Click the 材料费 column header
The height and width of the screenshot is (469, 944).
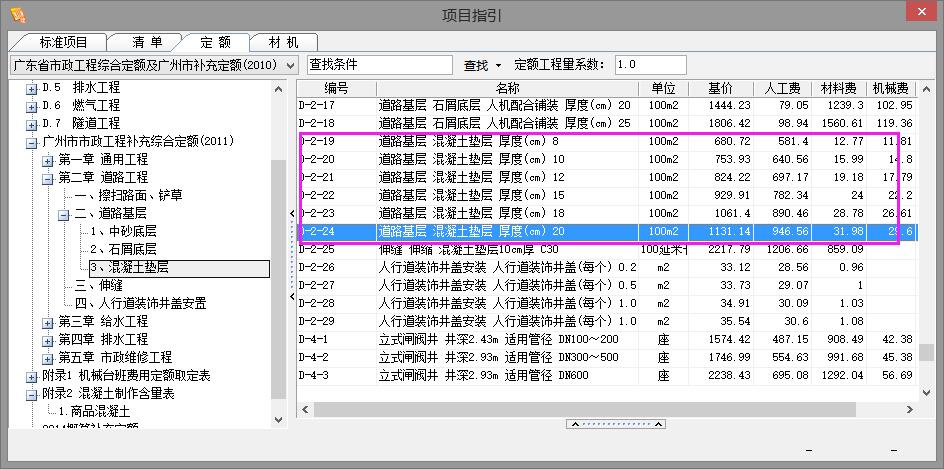[839, 89]
